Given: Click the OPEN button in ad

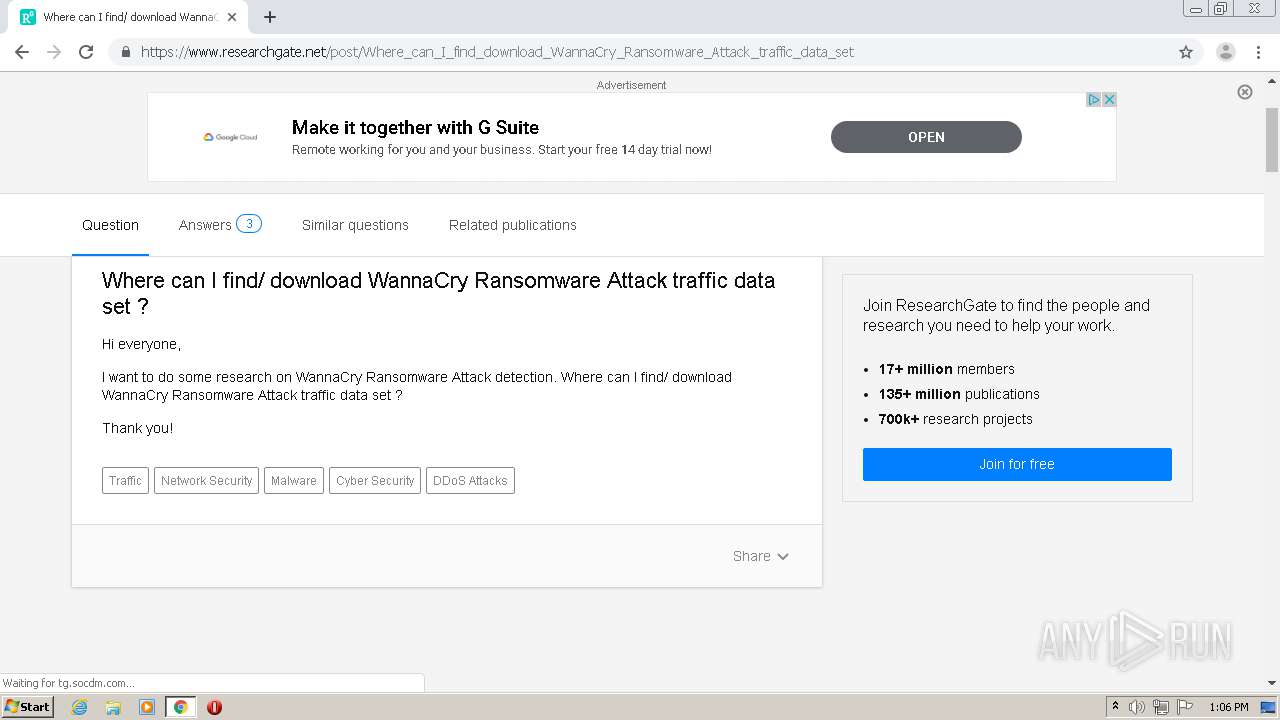Looking at the screenshot, I should pos(926,137).
